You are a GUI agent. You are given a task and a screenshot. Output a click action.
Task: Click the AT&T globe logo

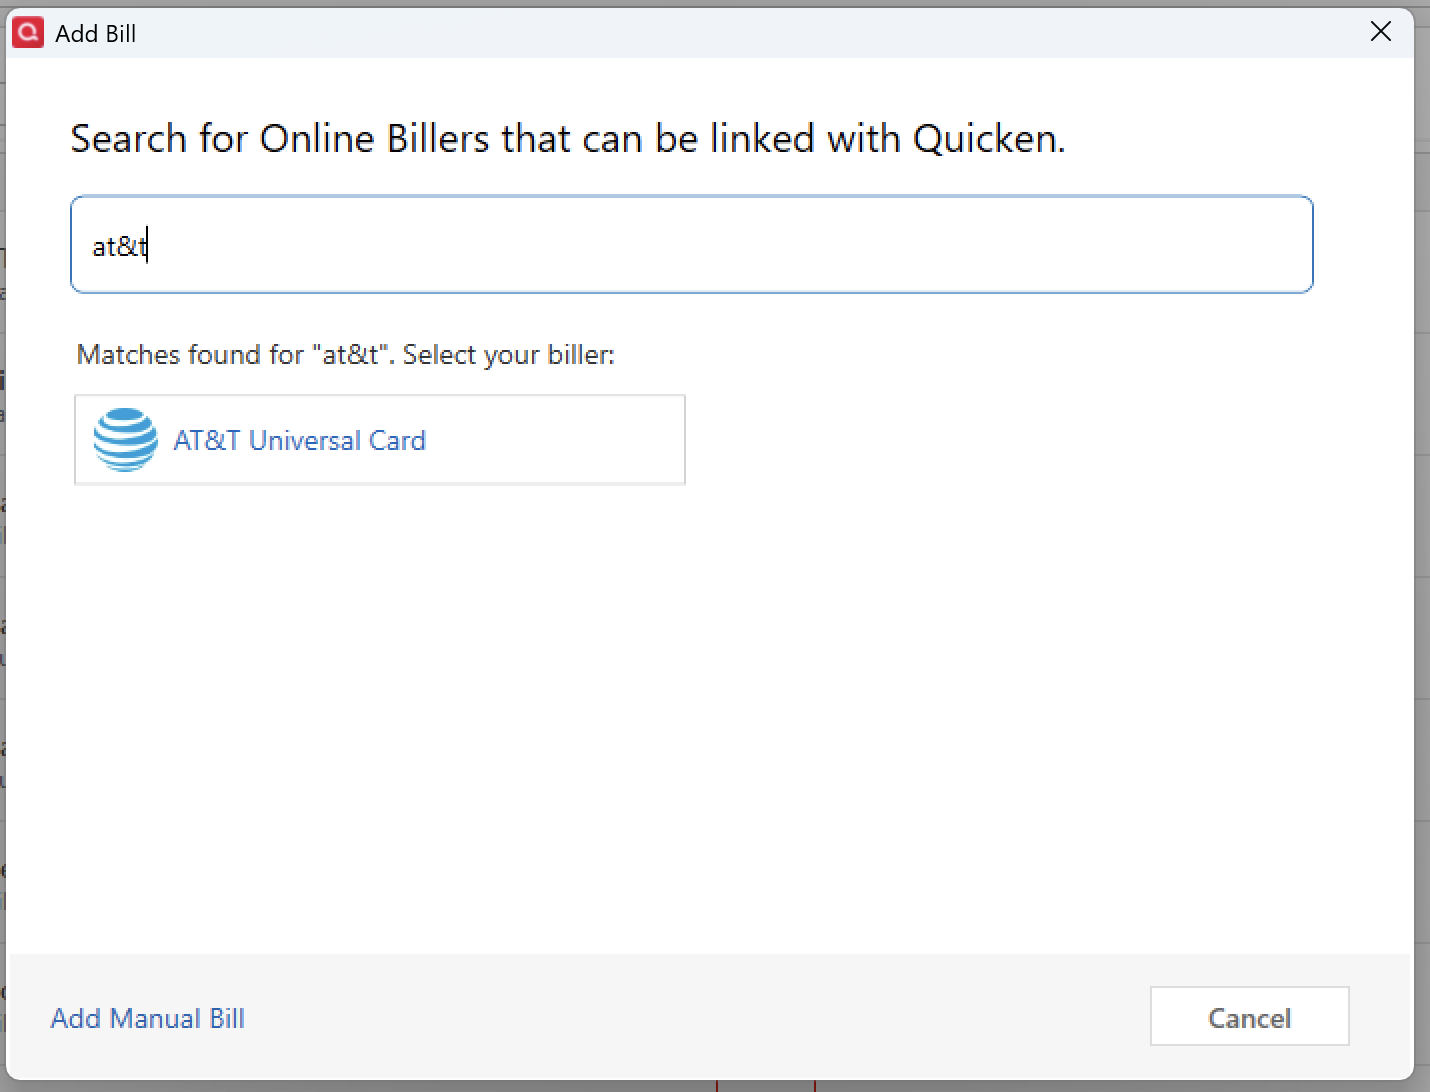(x=125, y=440)
